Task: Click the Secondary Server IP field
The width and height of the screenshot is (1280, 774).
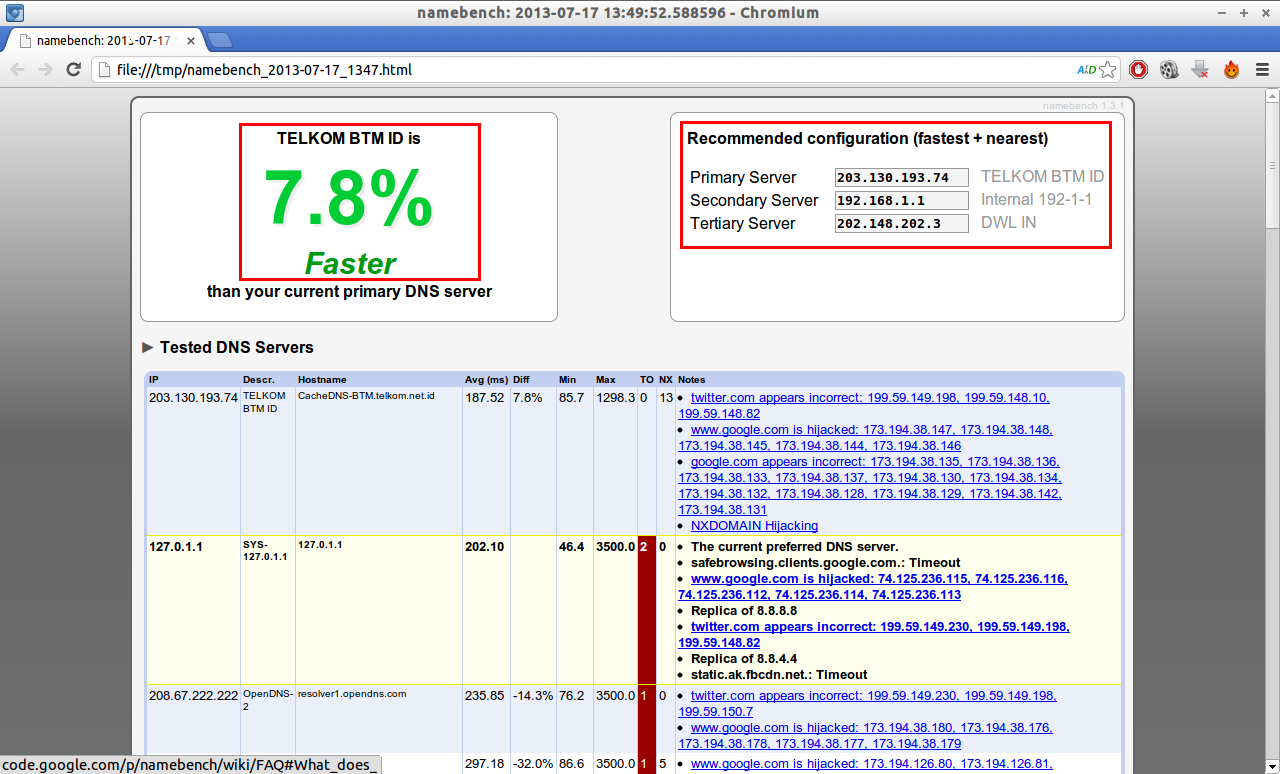Action: pos(901,200)
